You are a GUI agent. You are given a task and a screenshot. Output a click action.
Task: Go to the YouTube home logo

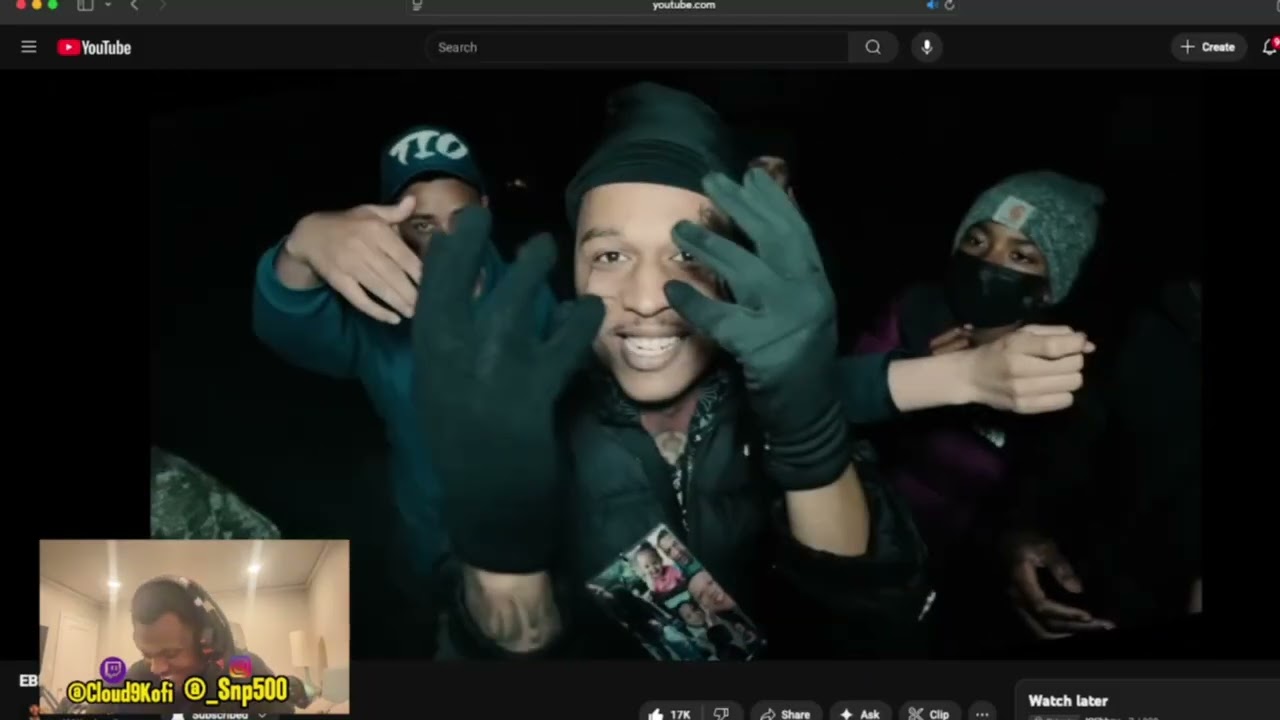pos(94,47)
